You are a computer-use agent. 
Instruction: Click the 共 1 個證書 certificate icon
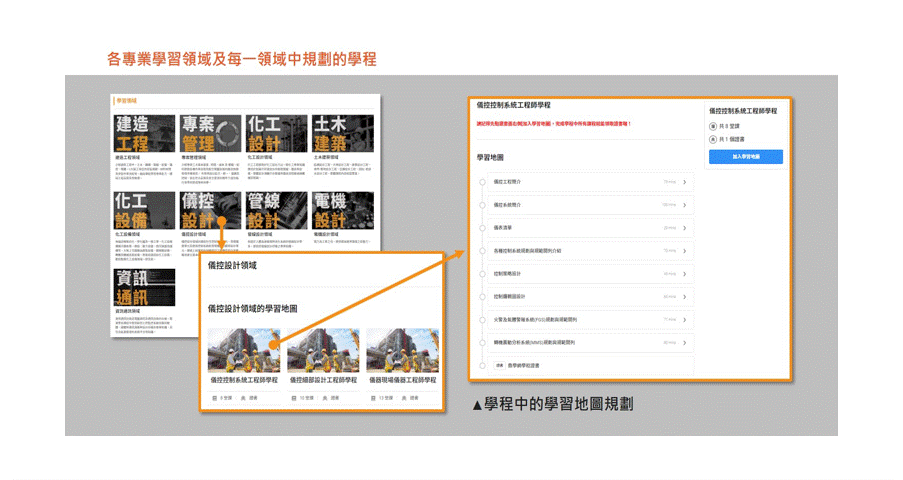point(713,139)
